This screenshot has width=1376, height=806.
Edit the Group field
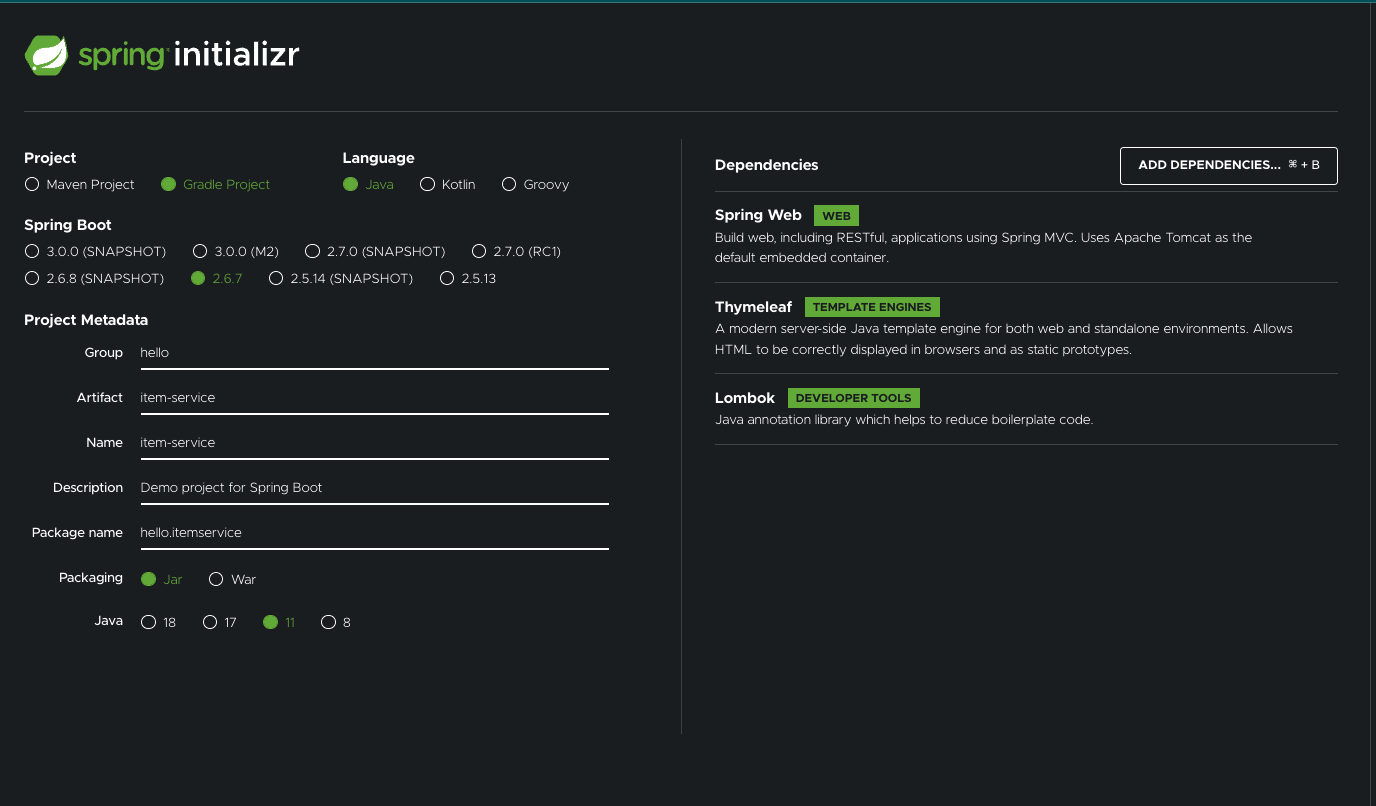pyautogui.click(x=374, y=353)
